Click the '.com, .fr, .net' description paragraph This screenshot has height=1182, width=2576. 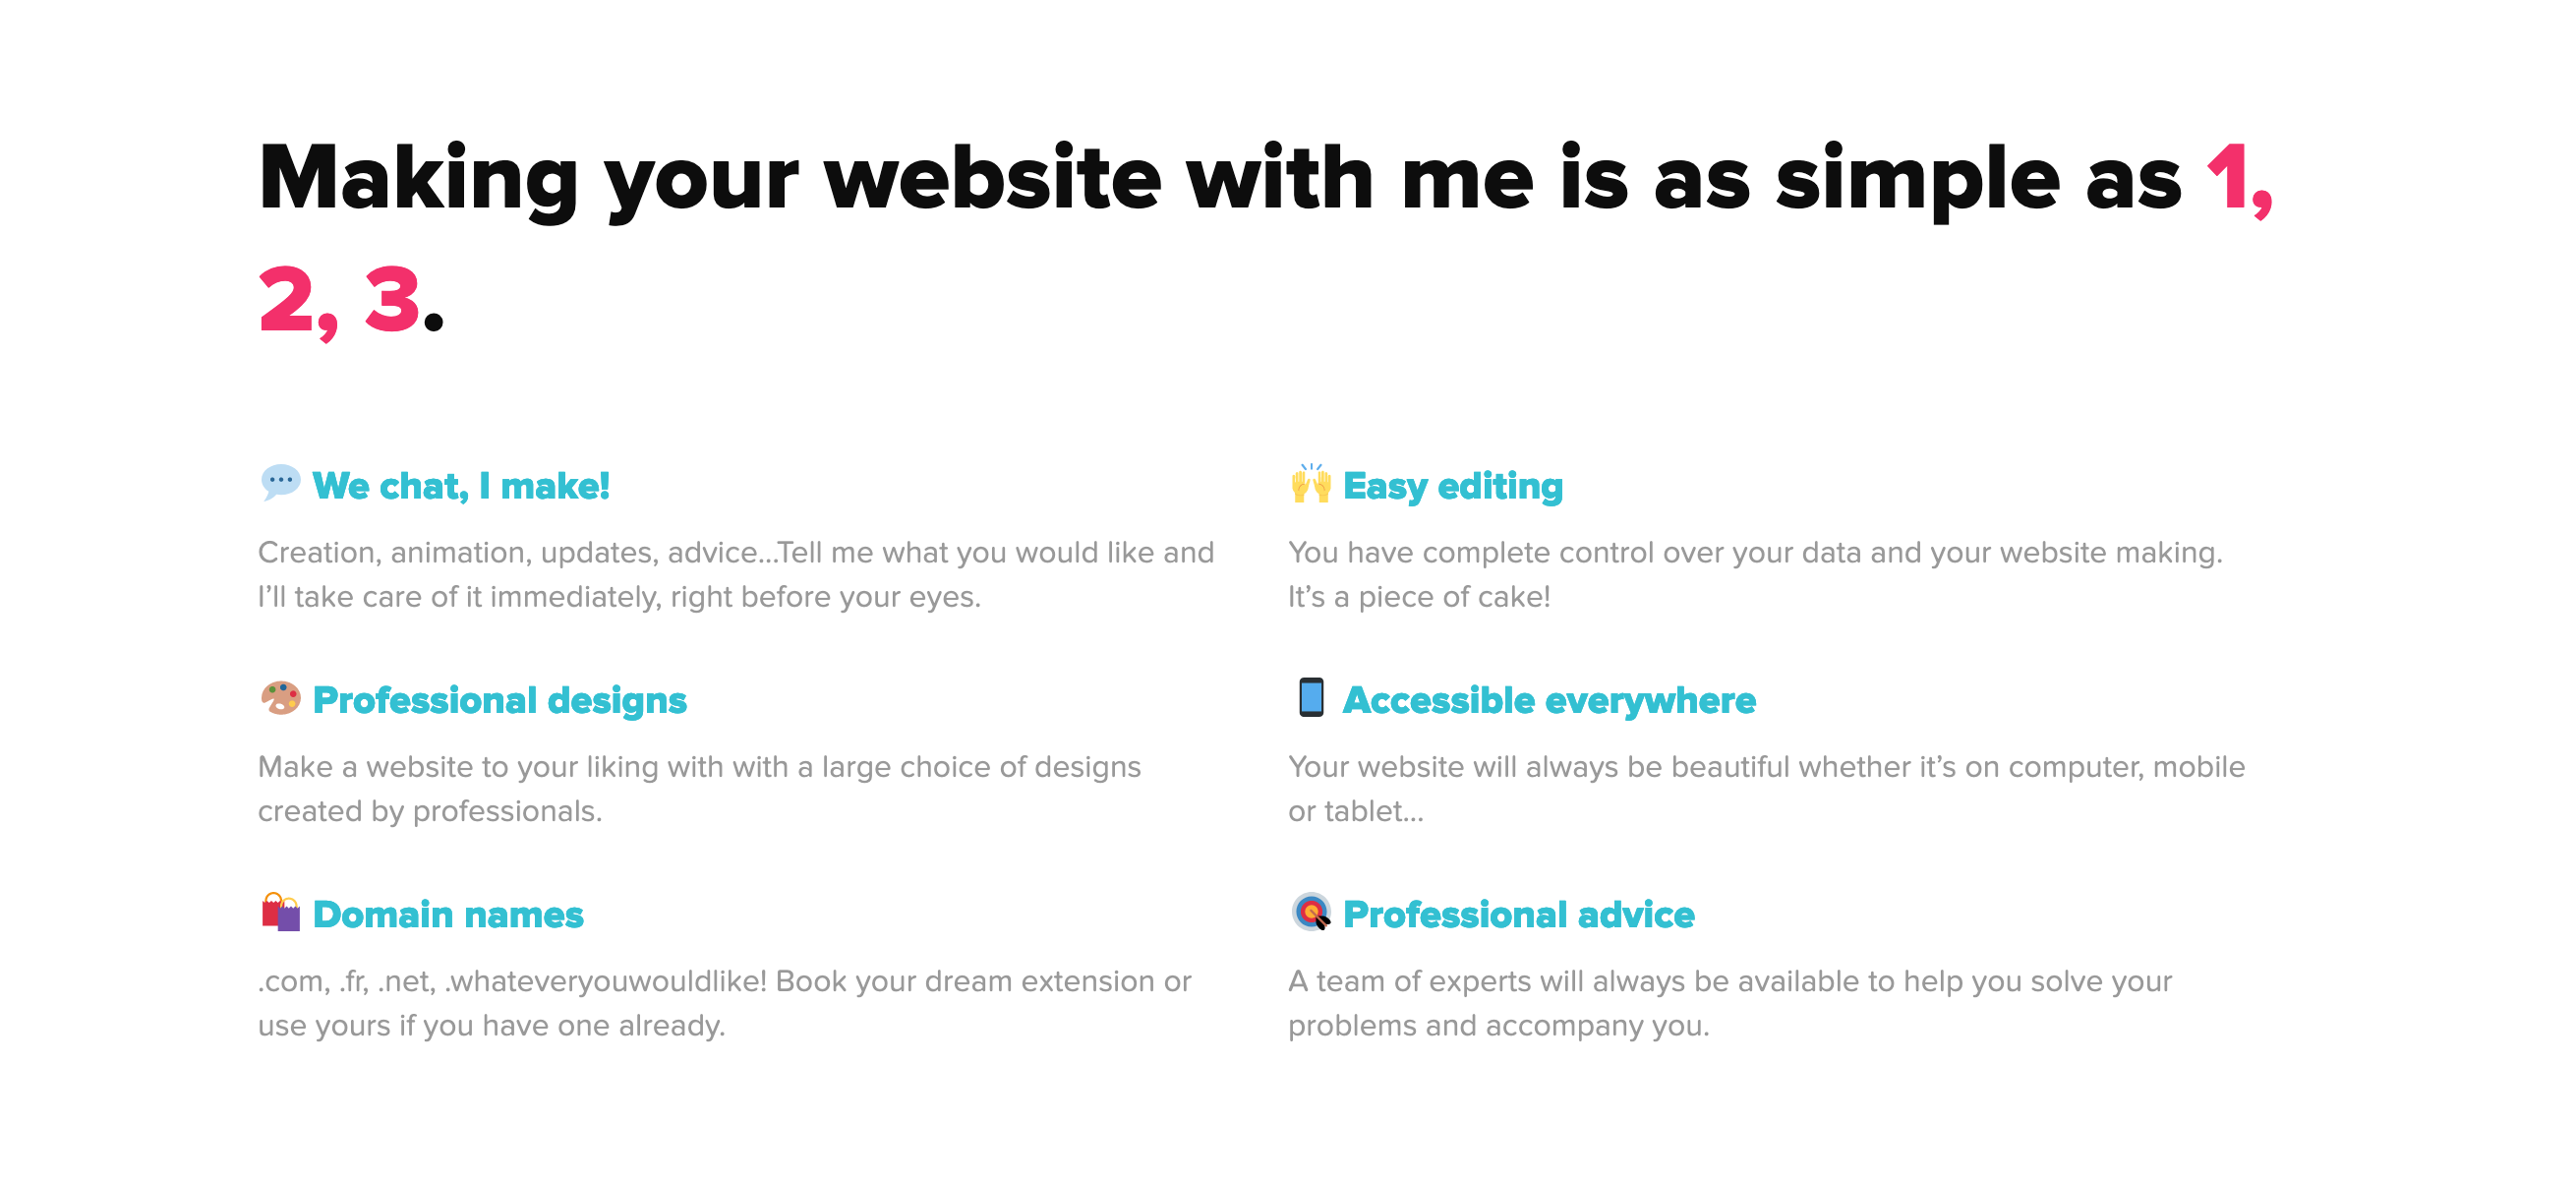pos(725,1003)
